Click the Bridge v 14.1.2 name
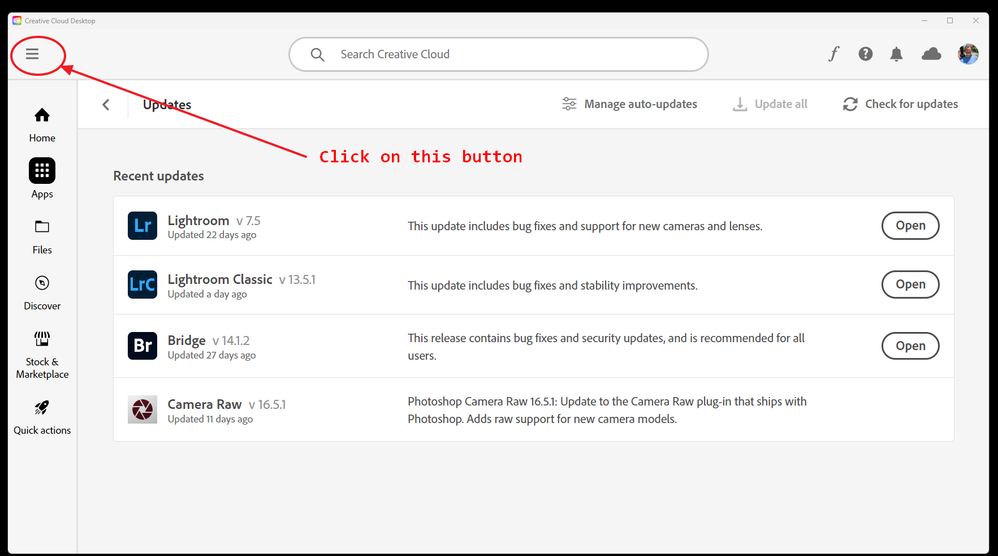The width and height of the screenshot is (998, 556). [209, 340]
